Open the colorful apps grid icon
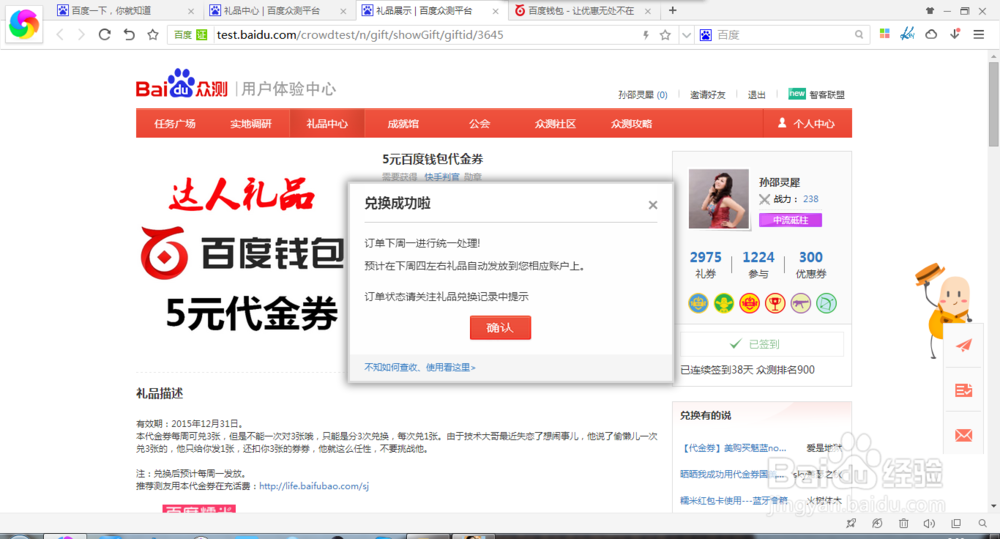The width and height of the screenshot is (1000, 539). click(x=885, y=34)
